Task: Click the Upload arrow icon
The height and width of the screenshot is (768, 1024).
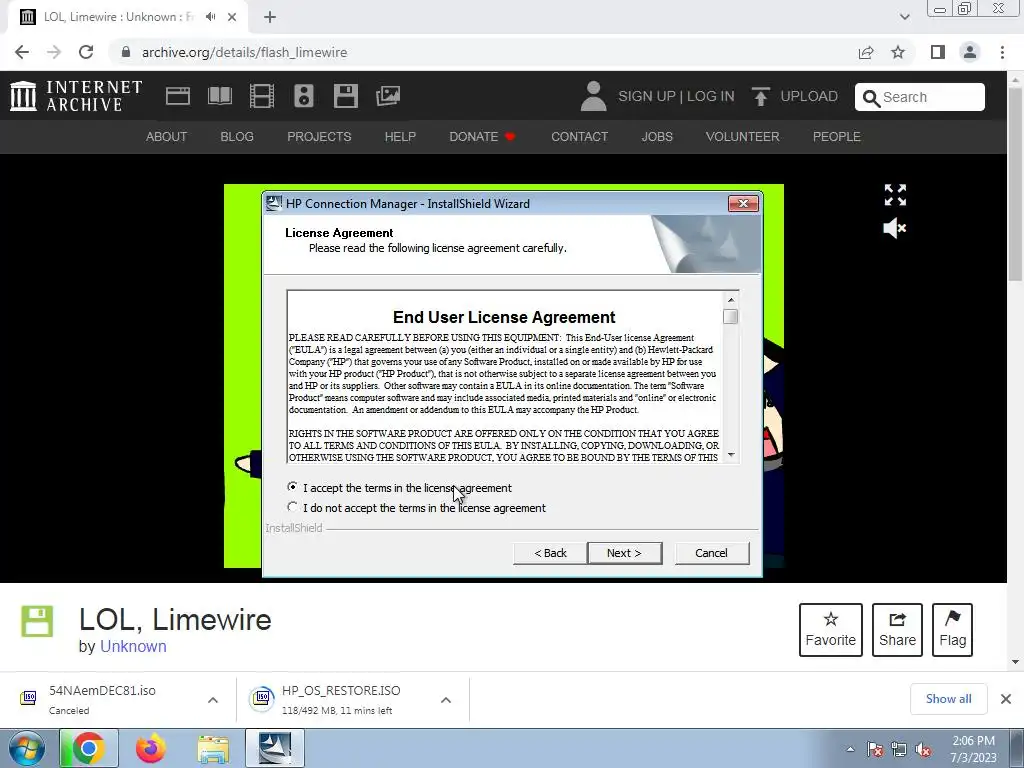Action: pyautogui.click(x=760, y=96)
